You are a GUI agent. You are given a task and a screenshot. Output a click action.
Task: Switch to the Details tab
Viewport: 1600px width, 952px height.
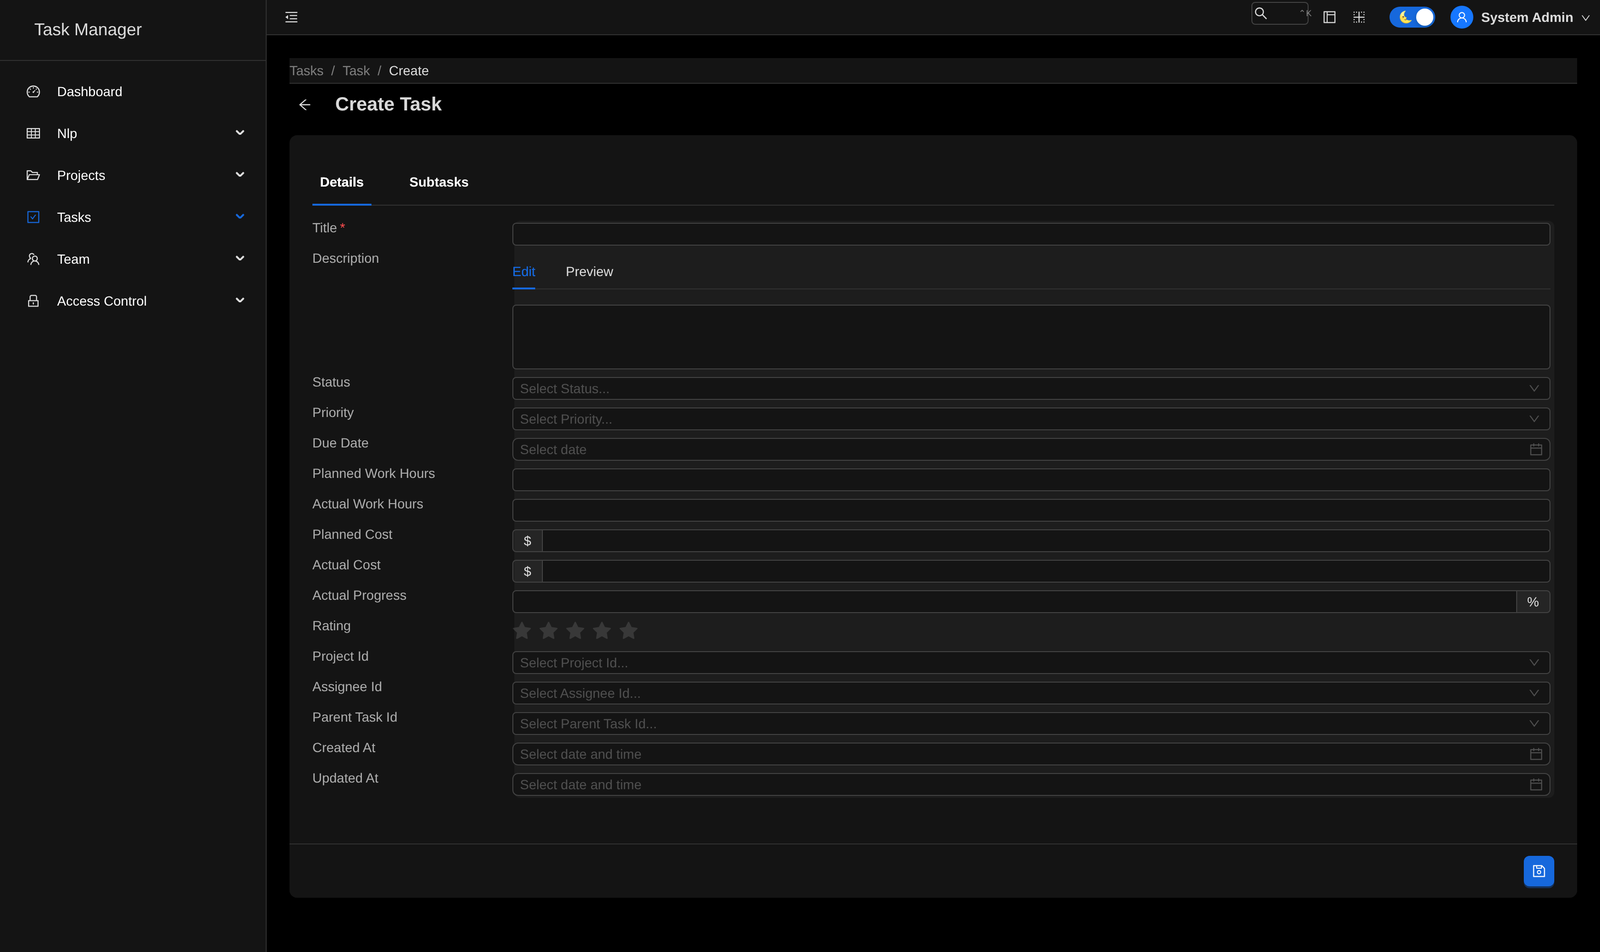tap(342, 182)
